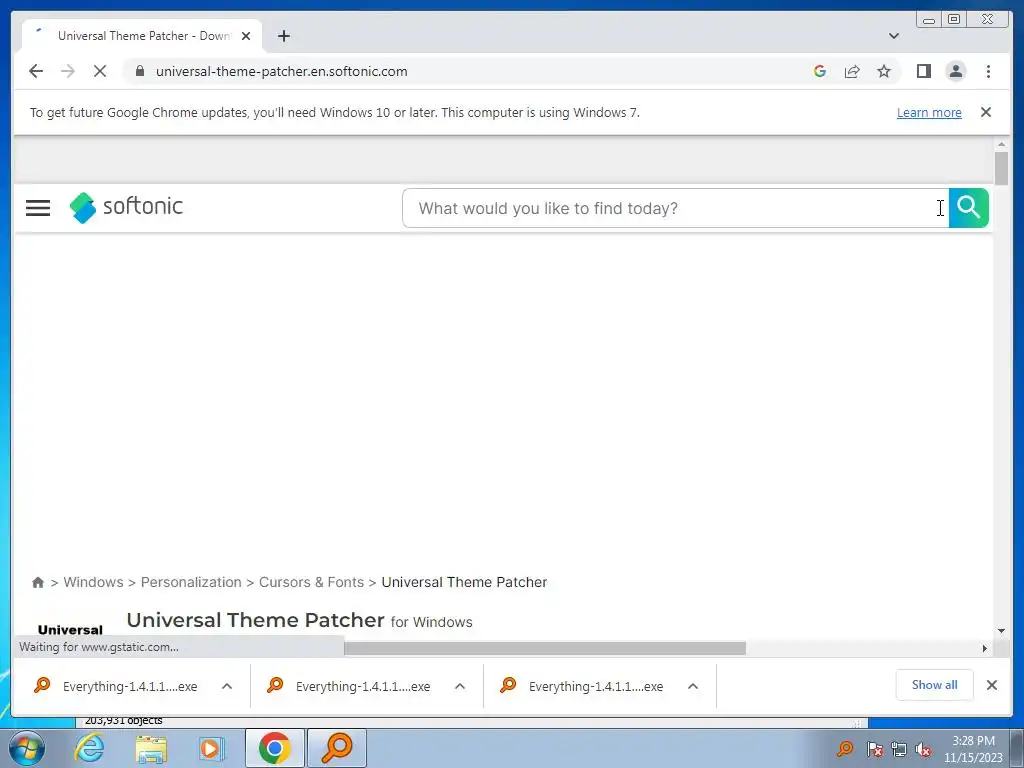The width and height of the screenshot is (1024, 768).
Task: Click the scroll down arrow
Action: (x=1001, y=631)
